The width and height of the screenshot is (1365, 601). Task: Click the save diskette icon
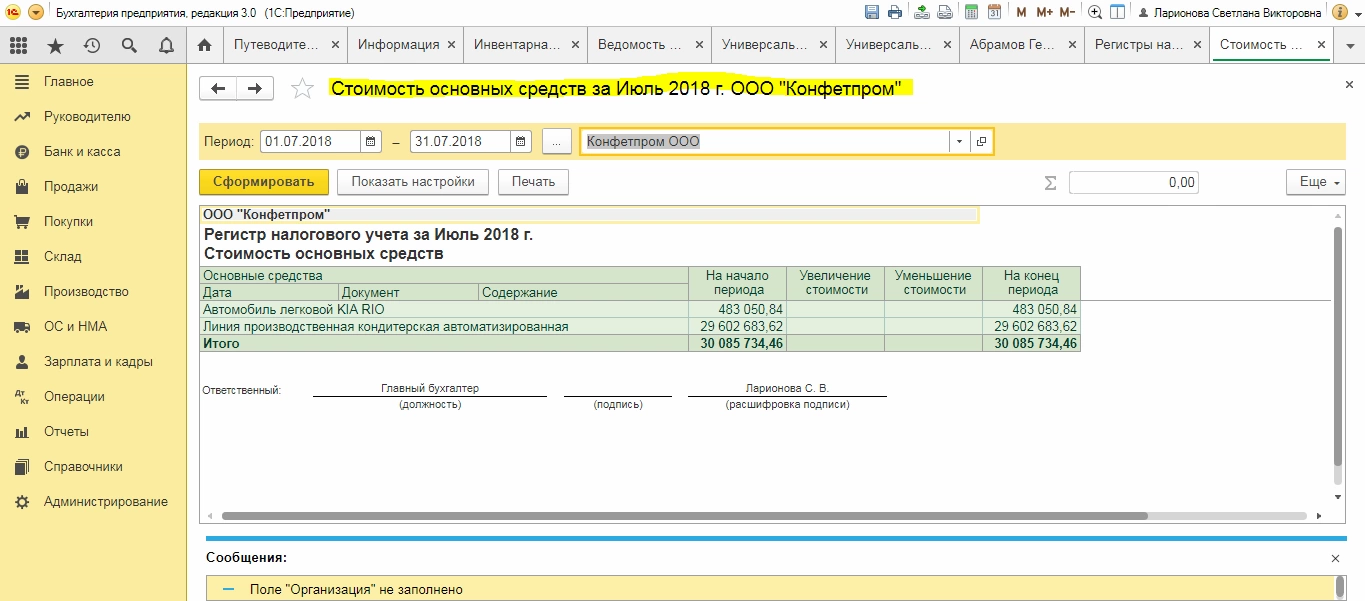[871, 13]
